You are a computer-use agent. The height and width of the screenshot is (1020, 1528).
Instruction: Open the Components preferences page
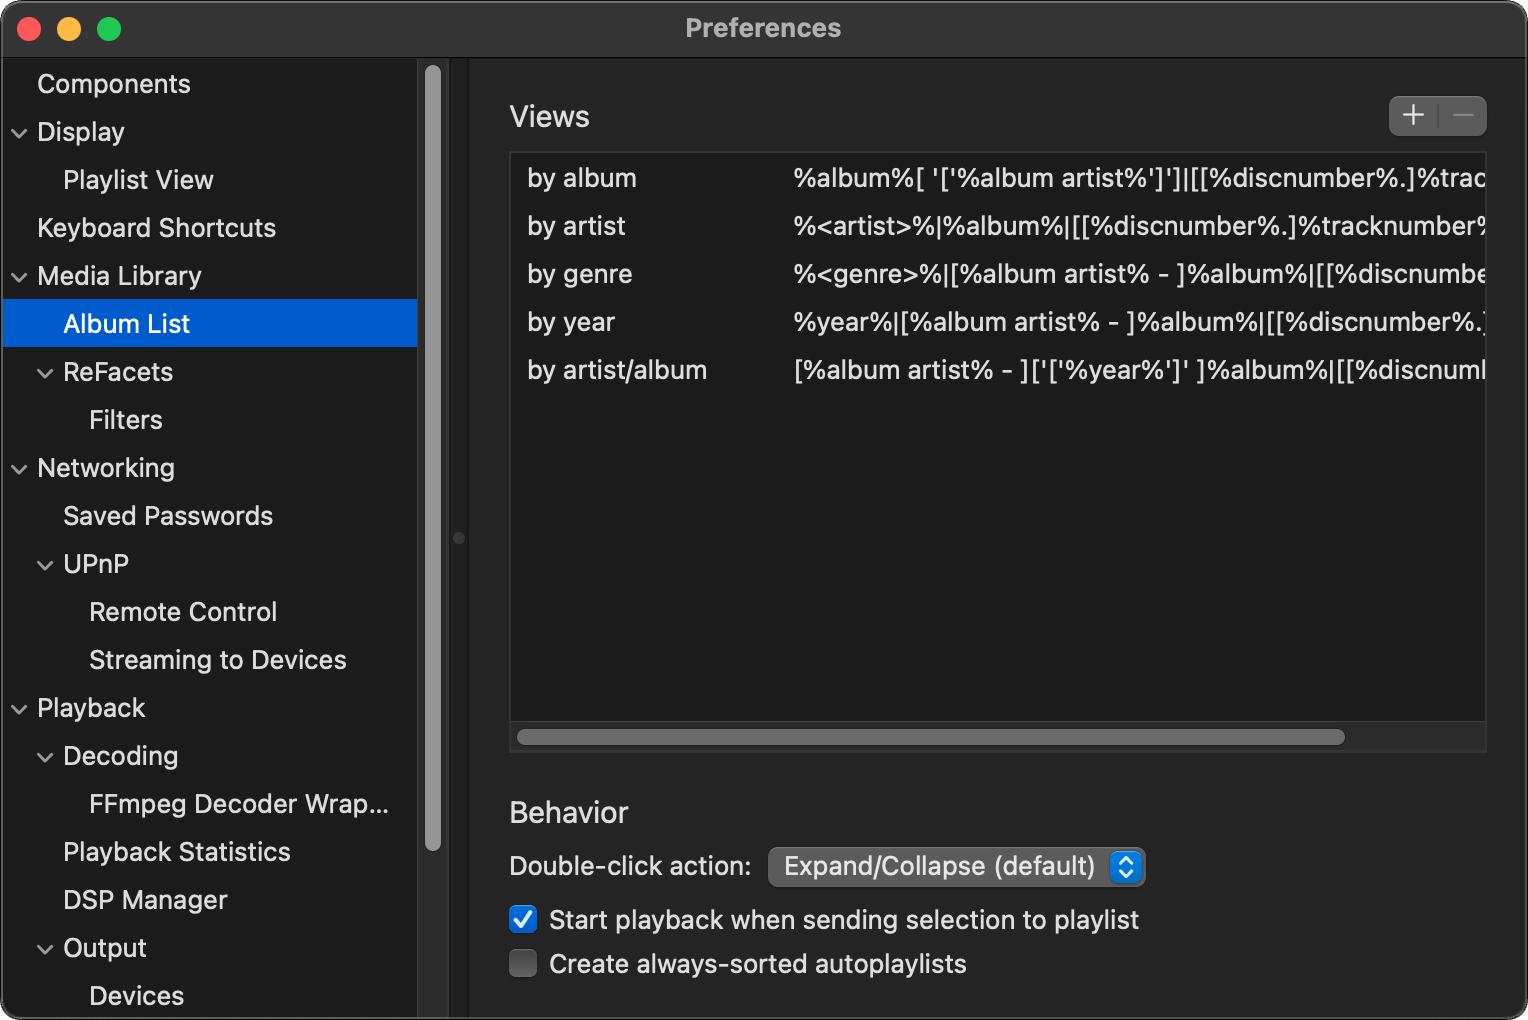(113, 84)
